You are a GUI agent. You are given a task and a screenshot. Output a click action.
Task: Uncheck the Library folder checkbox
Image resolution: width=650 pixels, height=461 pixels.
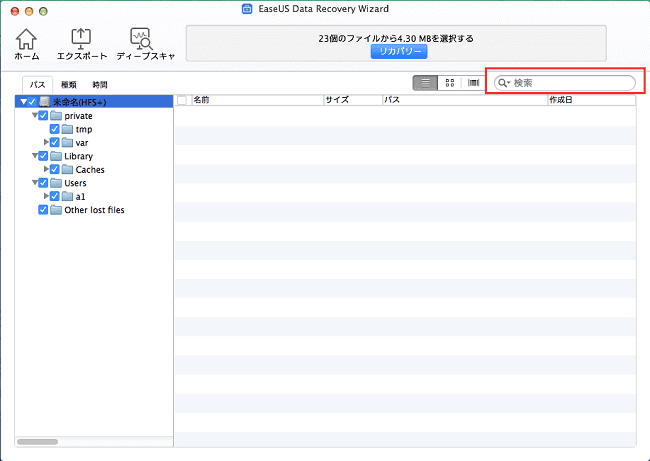(x=43, y=156)
